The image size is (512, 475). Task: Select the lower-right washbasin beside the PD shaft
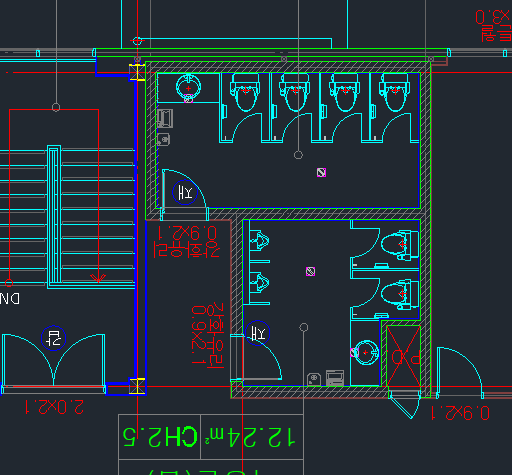point(366,352)
